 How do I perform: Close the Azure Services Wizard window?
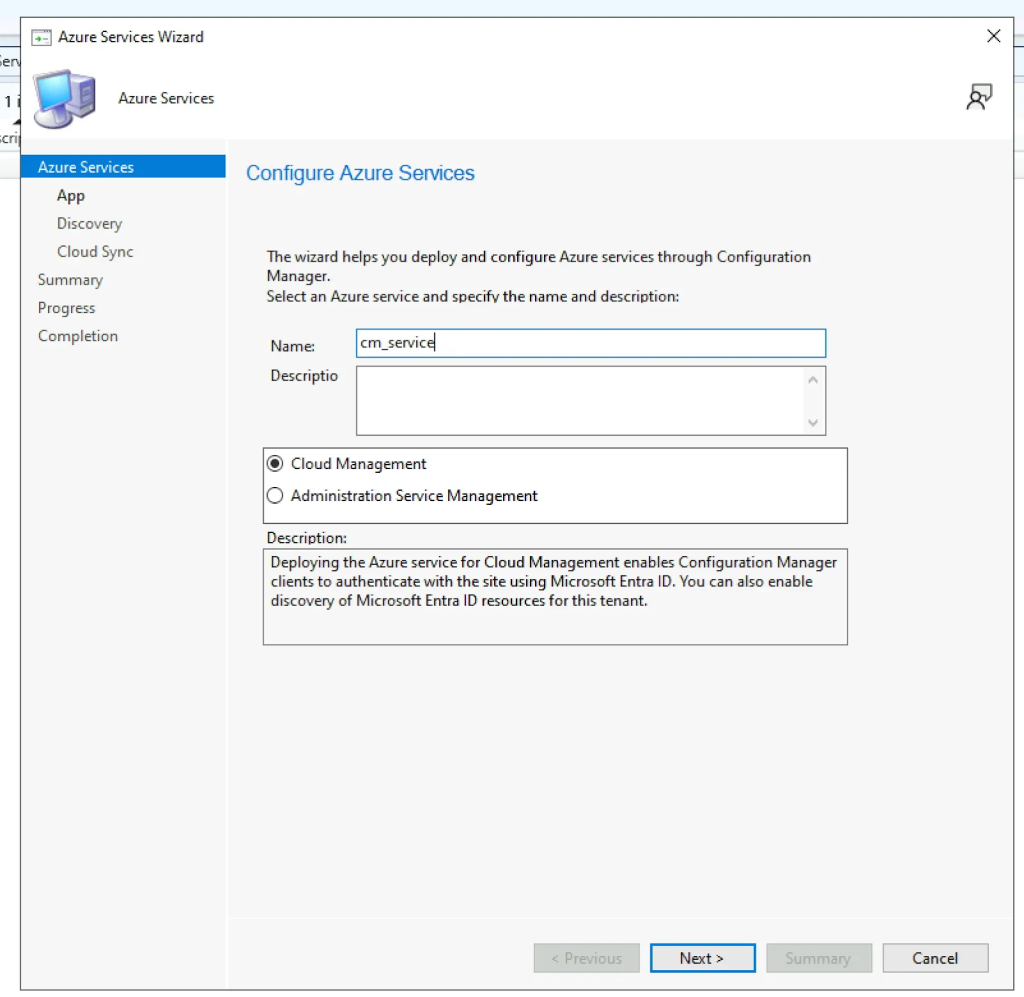tap(993, 37)
